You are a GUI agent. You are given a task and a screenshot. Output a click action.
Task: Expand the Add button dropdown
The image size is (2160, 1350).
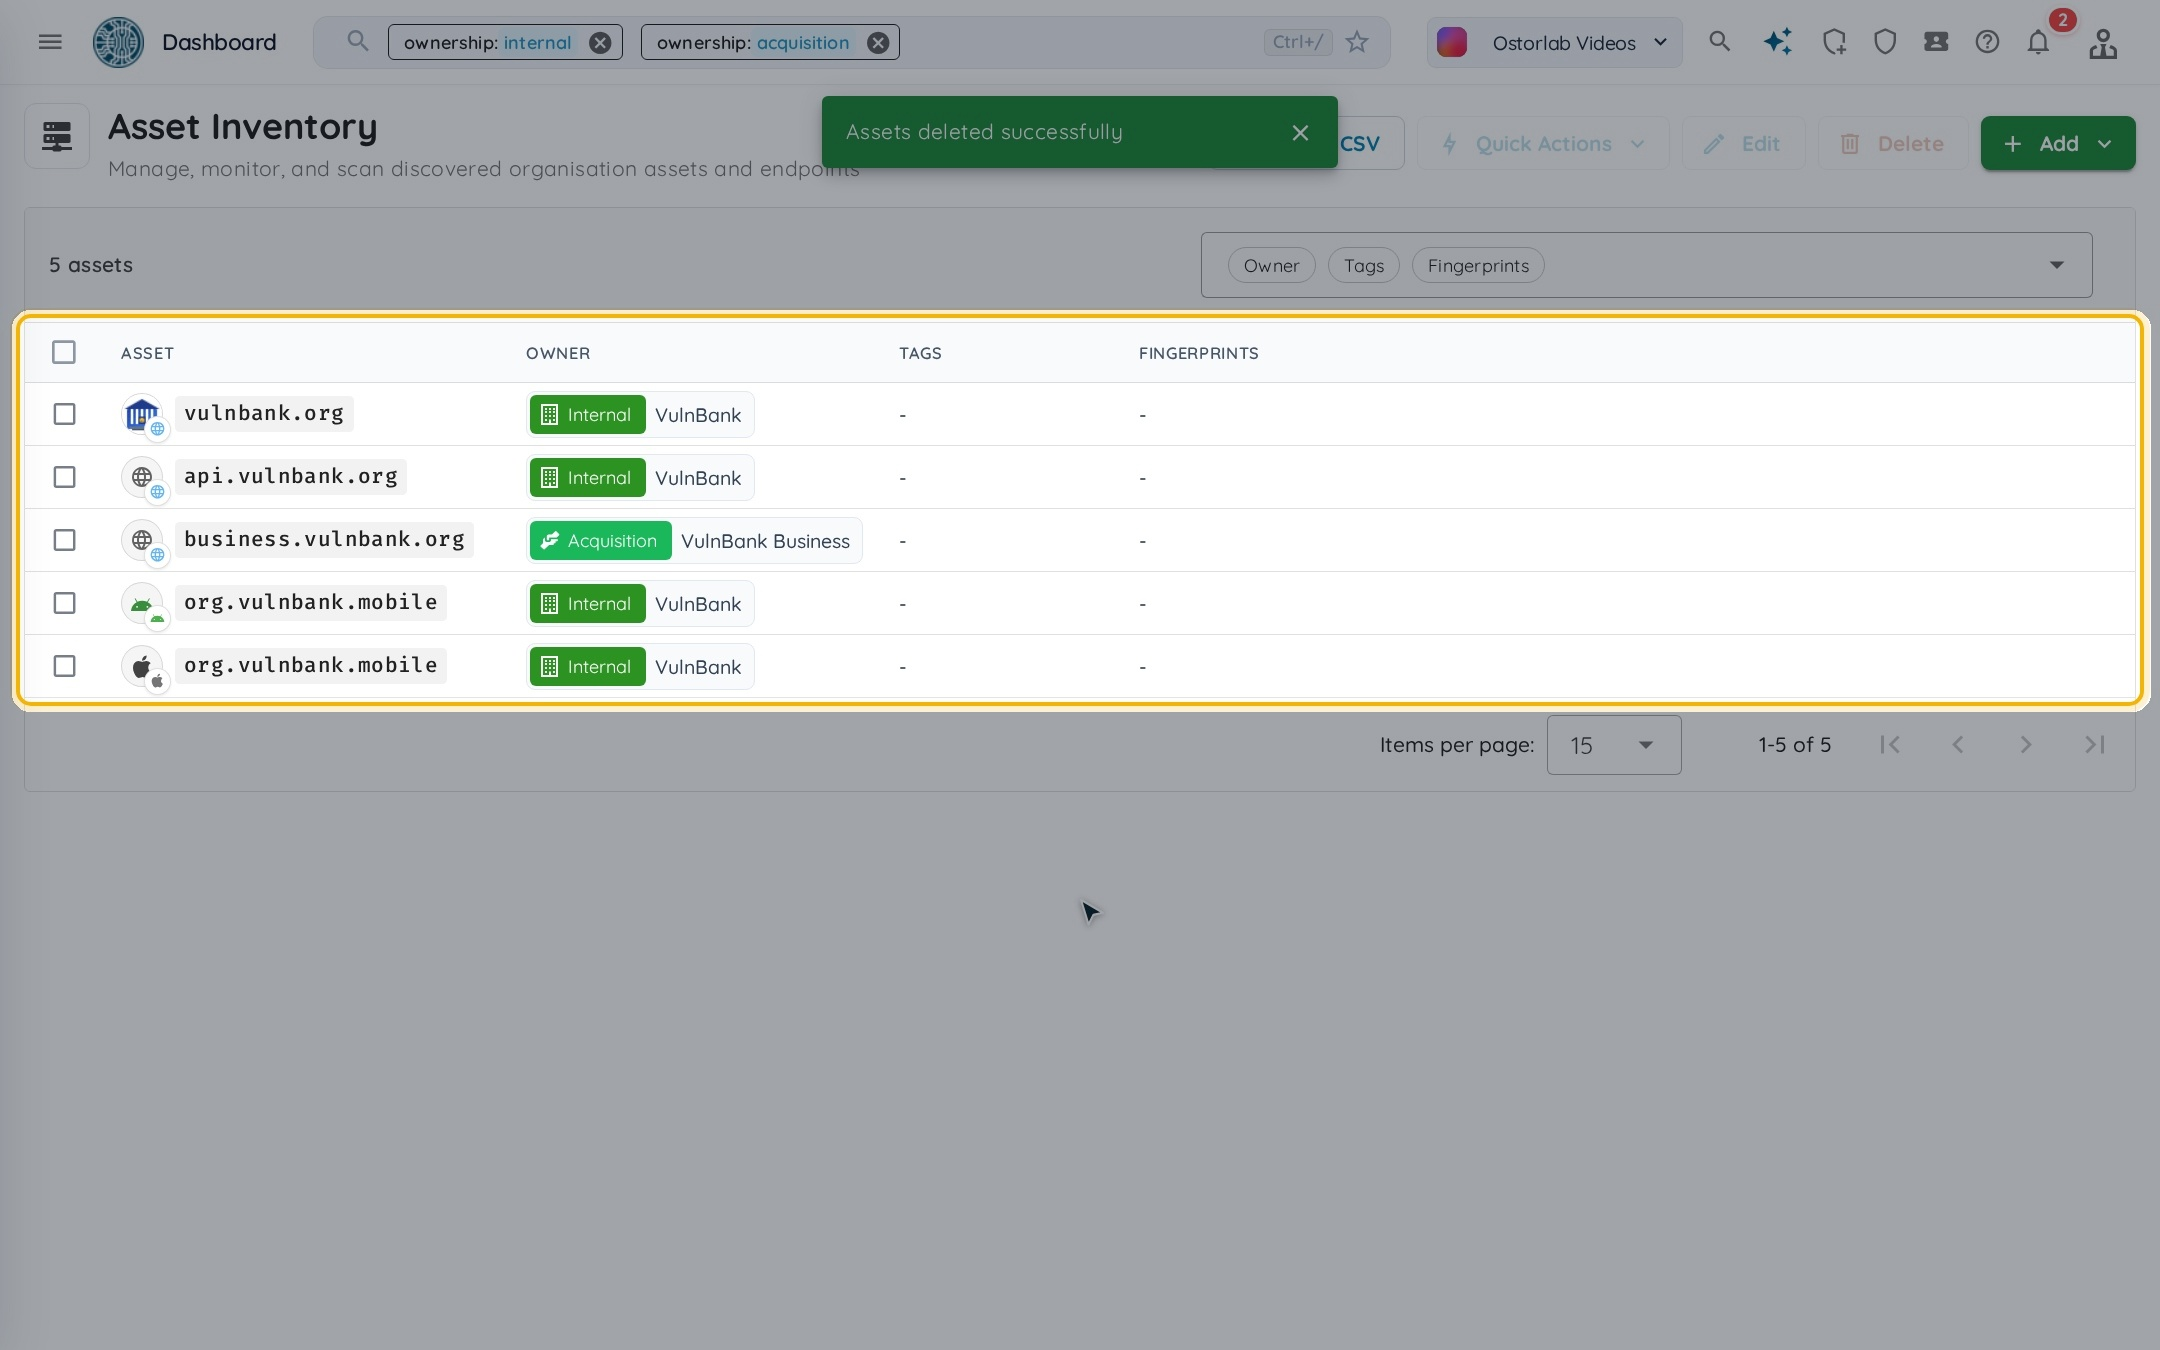pos(2105,144)
